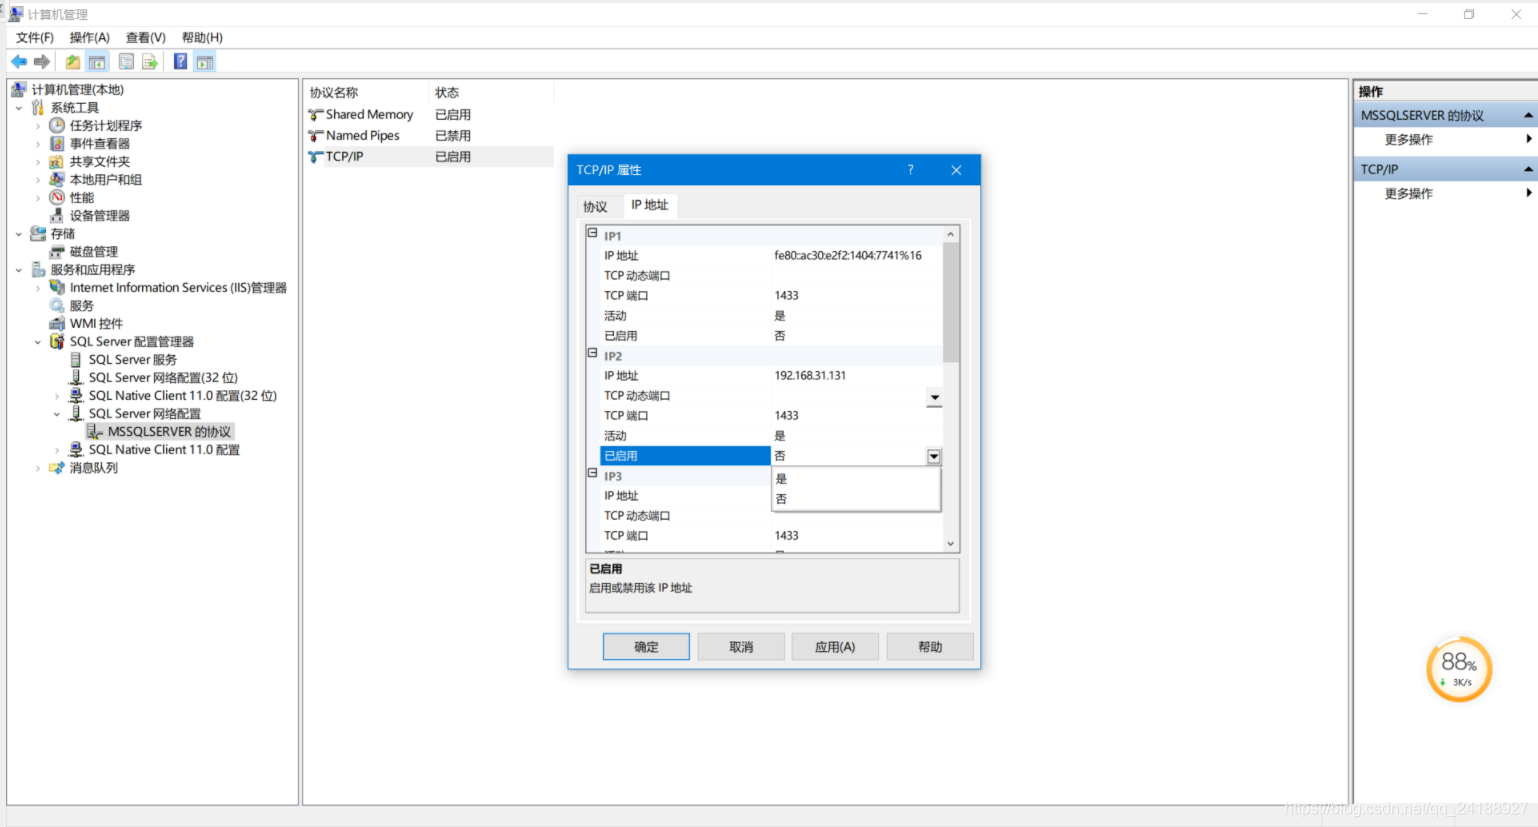Select the MSSQLSERVER 的协议 tree item
The width and height of the screenshot is (1538, 827).
coord(169,432)
